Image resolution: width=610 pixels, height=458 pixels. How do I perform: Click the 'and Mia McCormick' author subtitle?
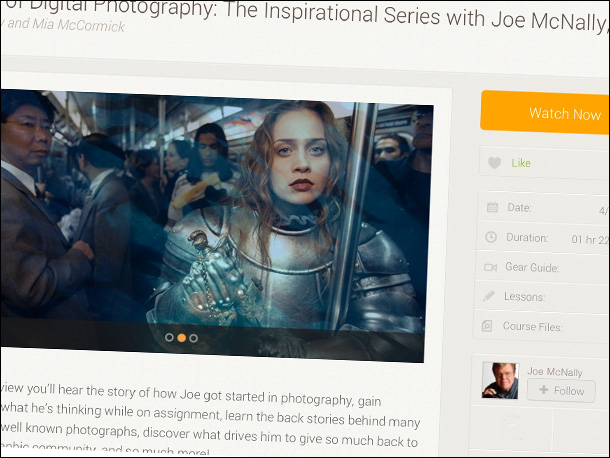[x=66, y=25]
